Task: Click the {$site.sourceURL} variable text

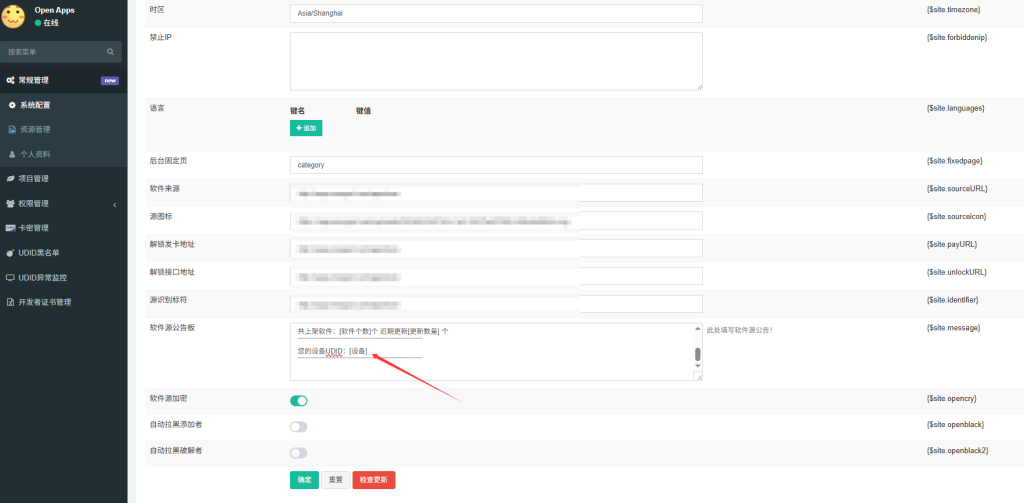Action: 957,189
